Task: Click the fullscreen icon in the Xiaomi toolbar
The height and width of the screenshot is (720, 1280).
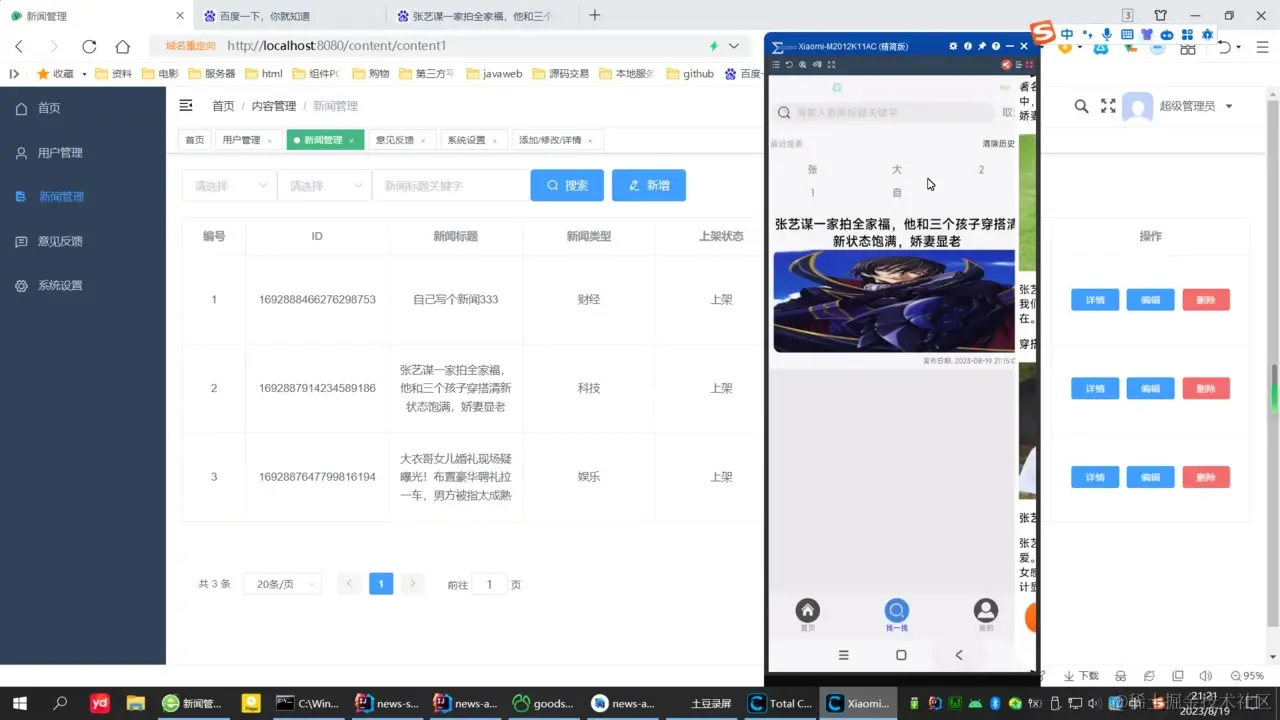Action: point(831,64)
